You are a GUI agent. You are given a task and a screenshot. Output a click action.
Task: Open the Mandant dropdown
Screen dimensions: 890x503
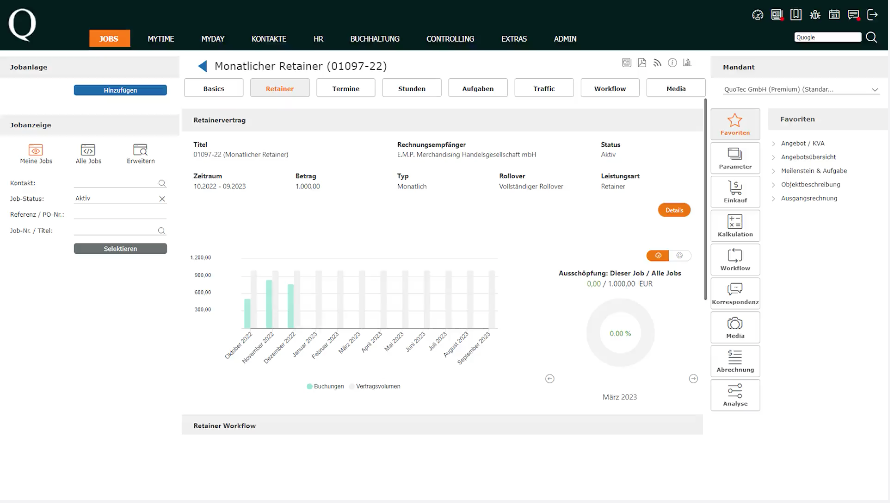[800, 89]
